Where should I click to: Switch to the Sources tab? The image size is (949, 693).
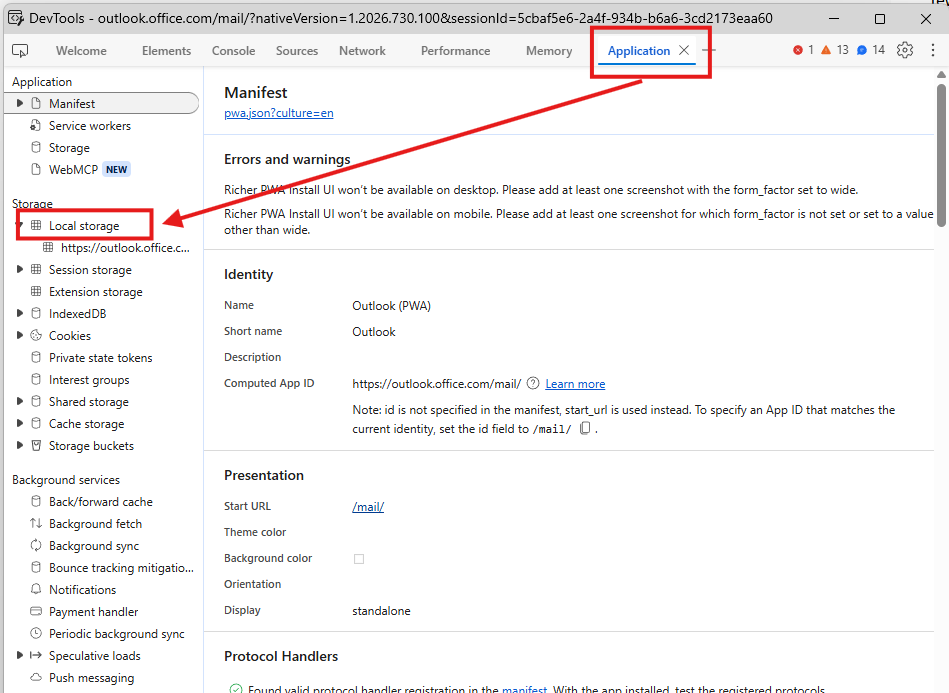tap(297, 51)
